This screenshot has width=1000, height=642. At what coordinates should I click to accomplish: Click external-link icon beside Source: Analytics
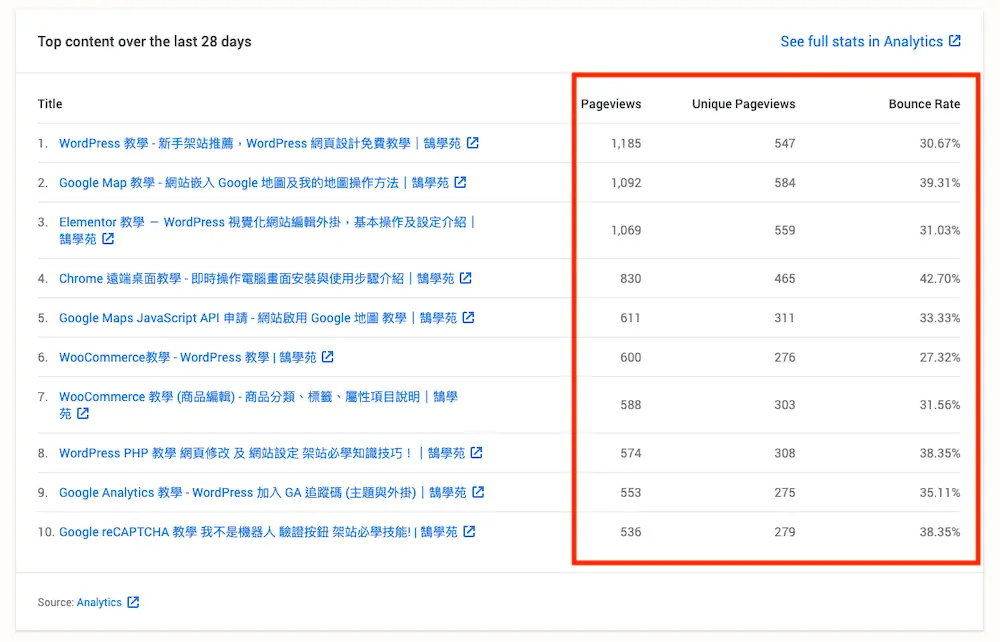pyautogui.click(x=133, y=602)
